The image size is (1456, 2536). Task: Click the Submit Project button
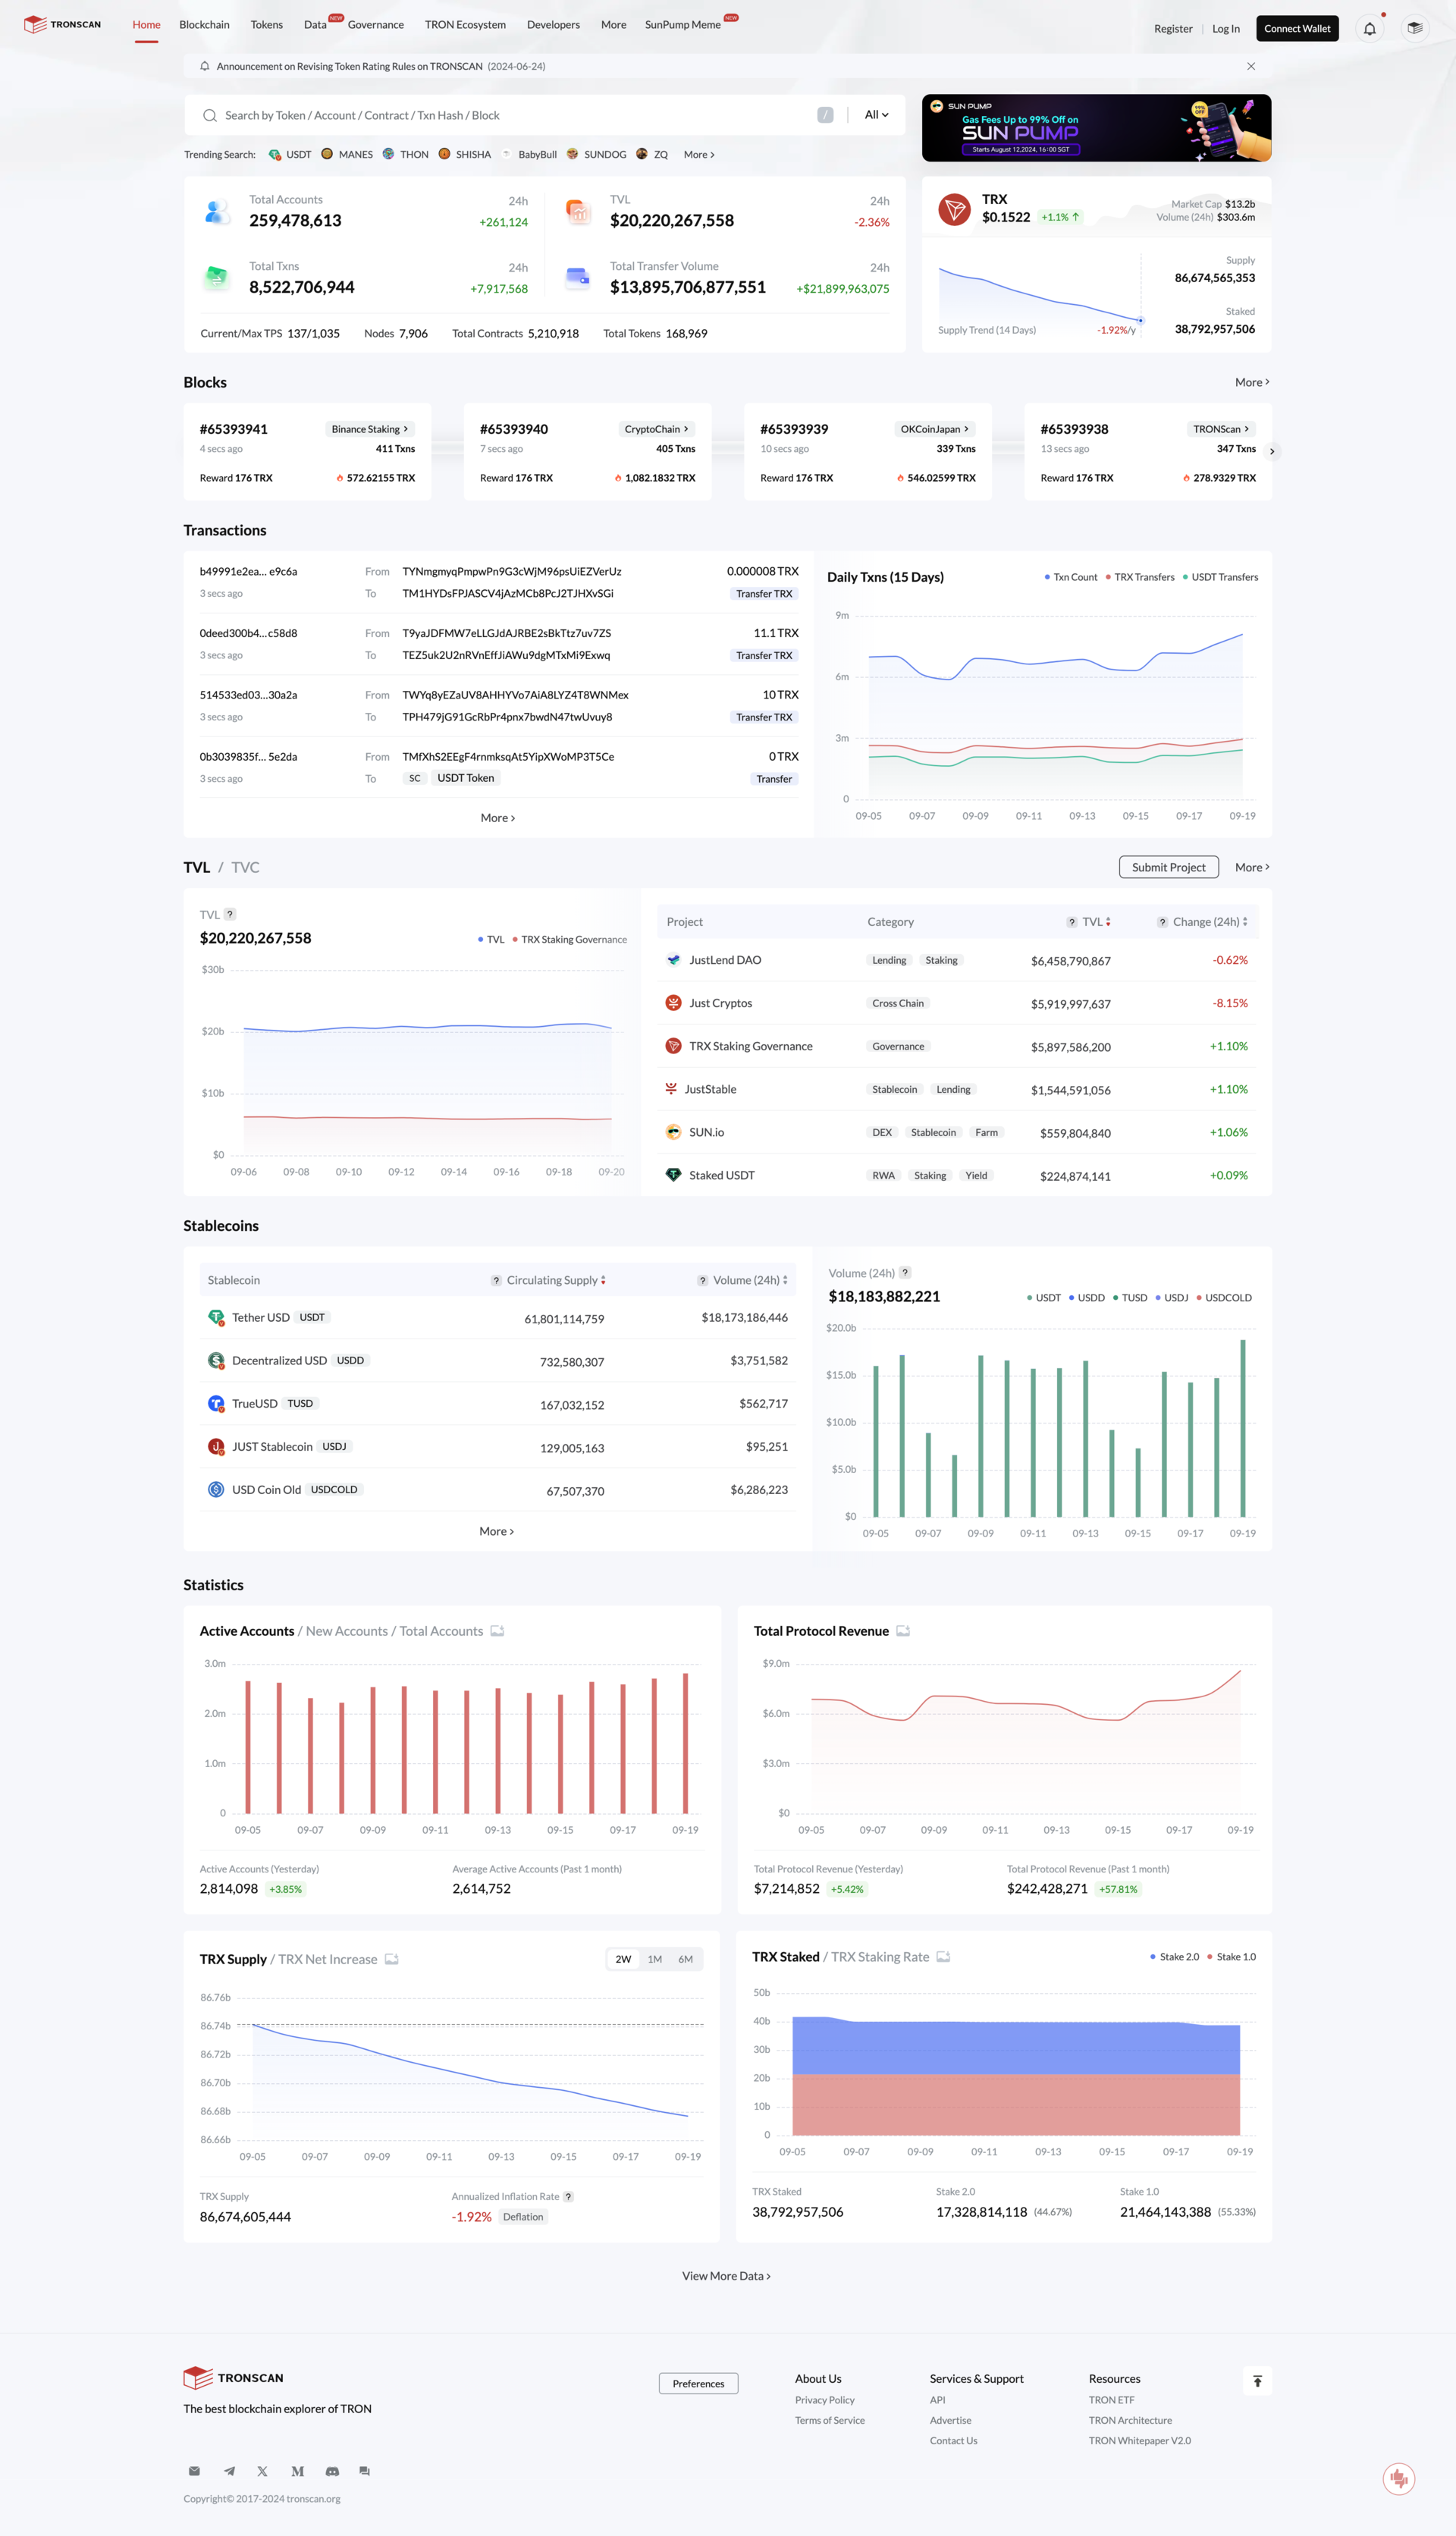[x=1168, y=867]
